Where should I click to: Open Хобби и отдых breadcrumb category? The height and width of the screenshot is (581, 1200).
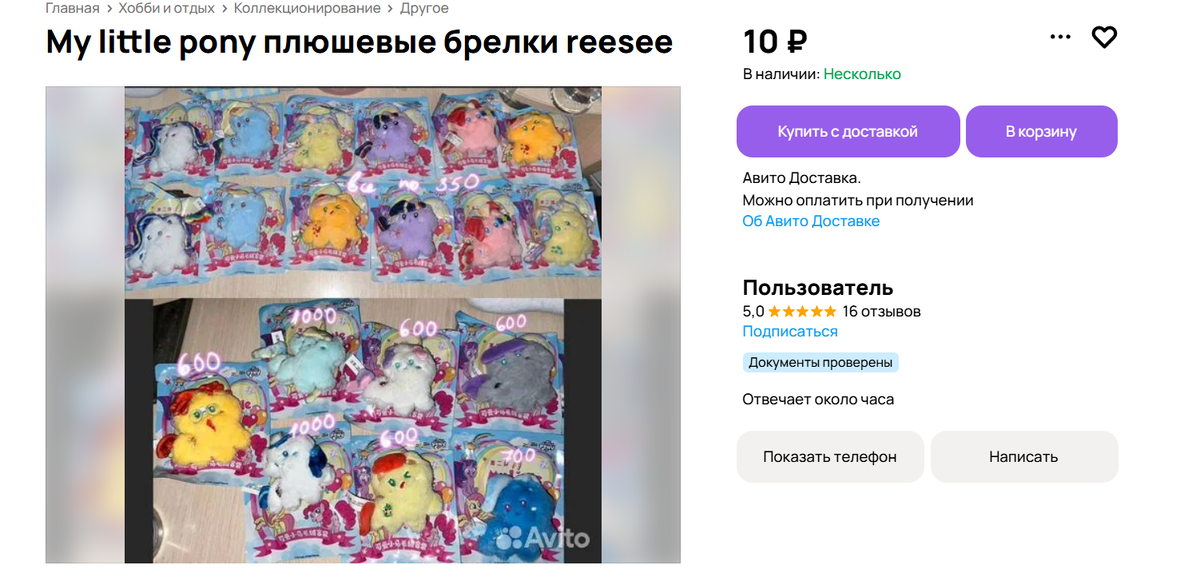(x=167, y=8)
